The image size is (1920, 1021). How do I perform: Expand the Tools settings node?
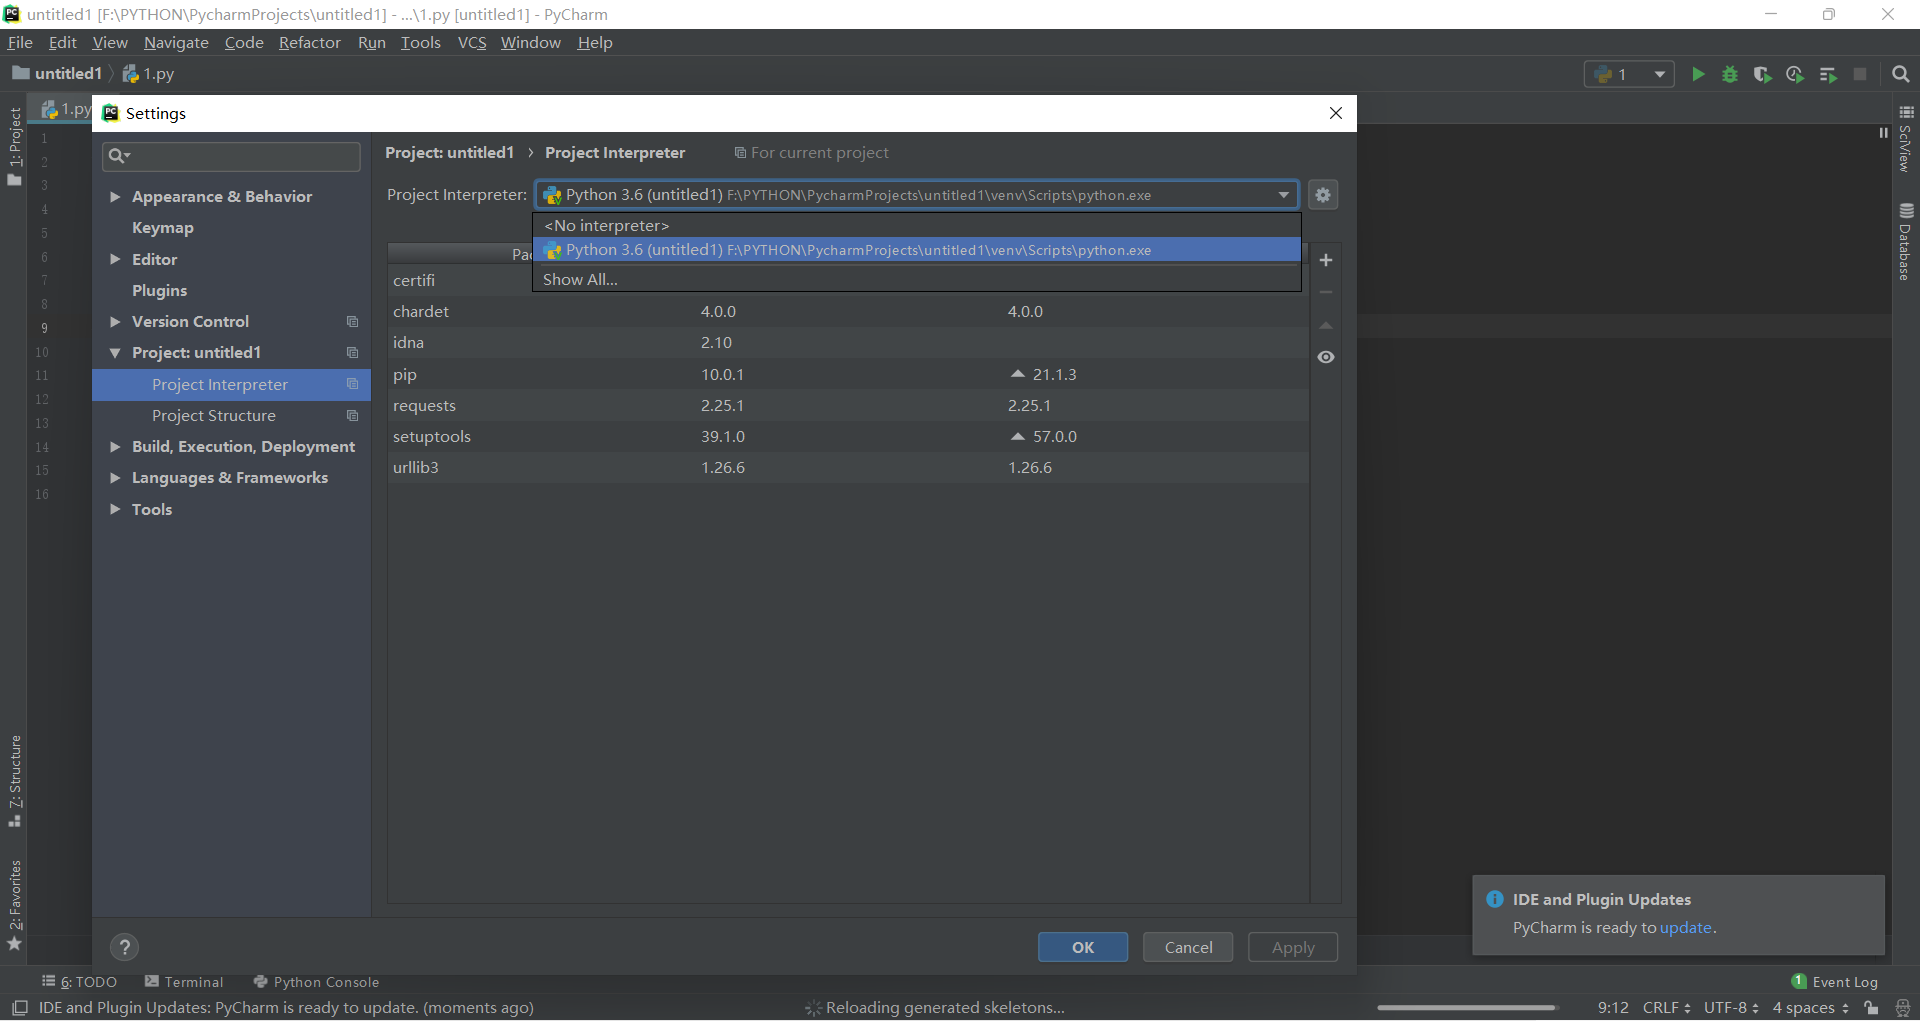tap(115, 509)
